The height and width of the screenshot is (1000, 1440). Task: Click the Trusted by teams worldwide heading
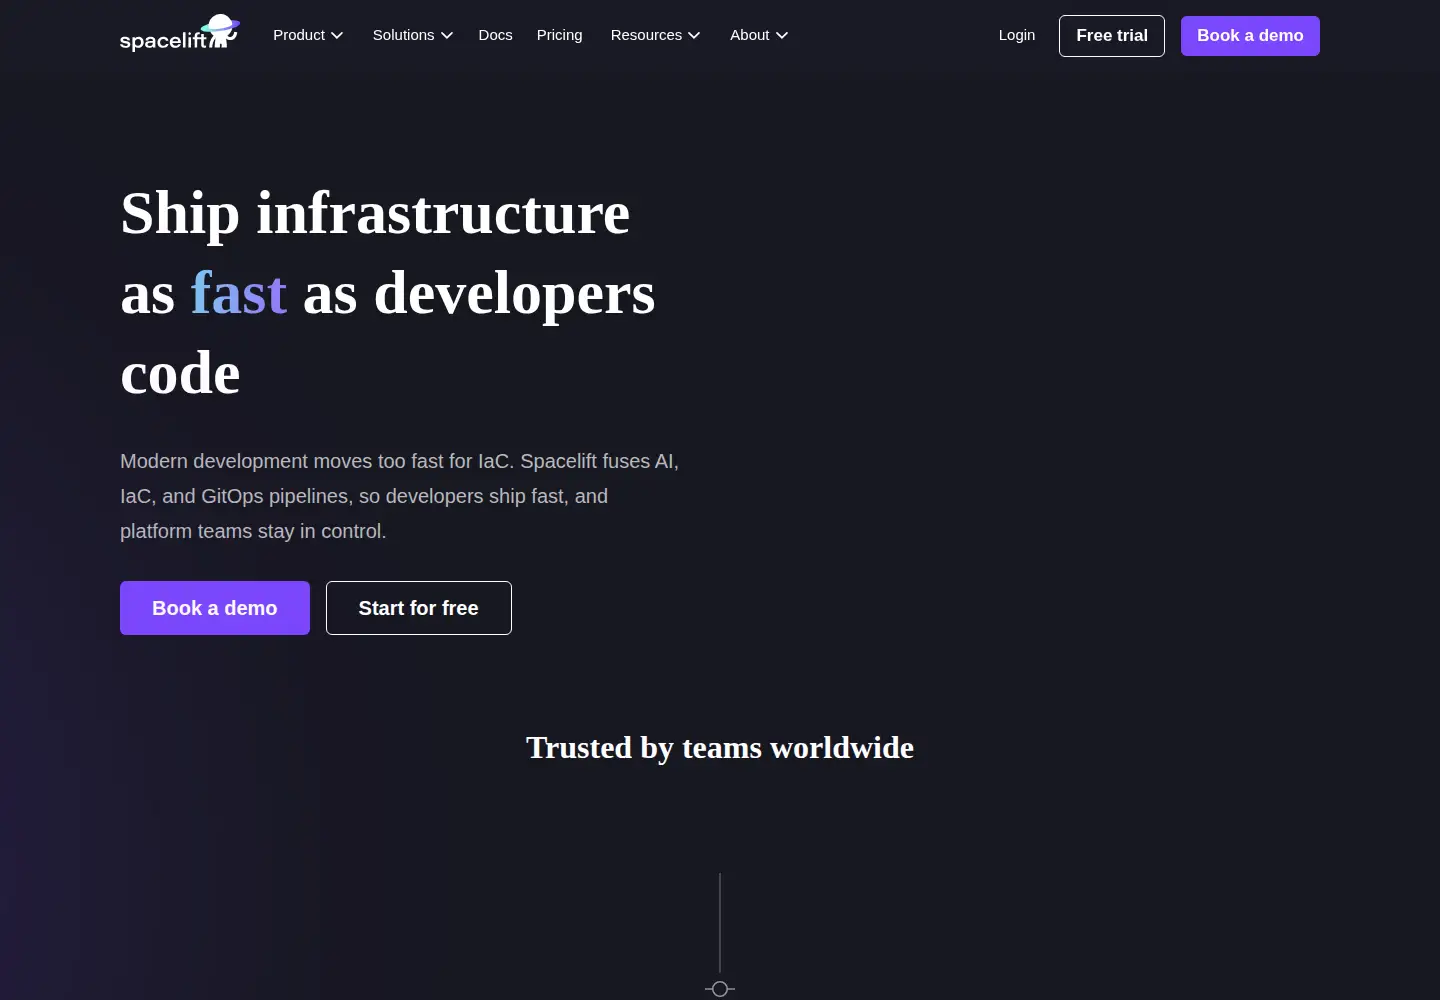point(720,748)
